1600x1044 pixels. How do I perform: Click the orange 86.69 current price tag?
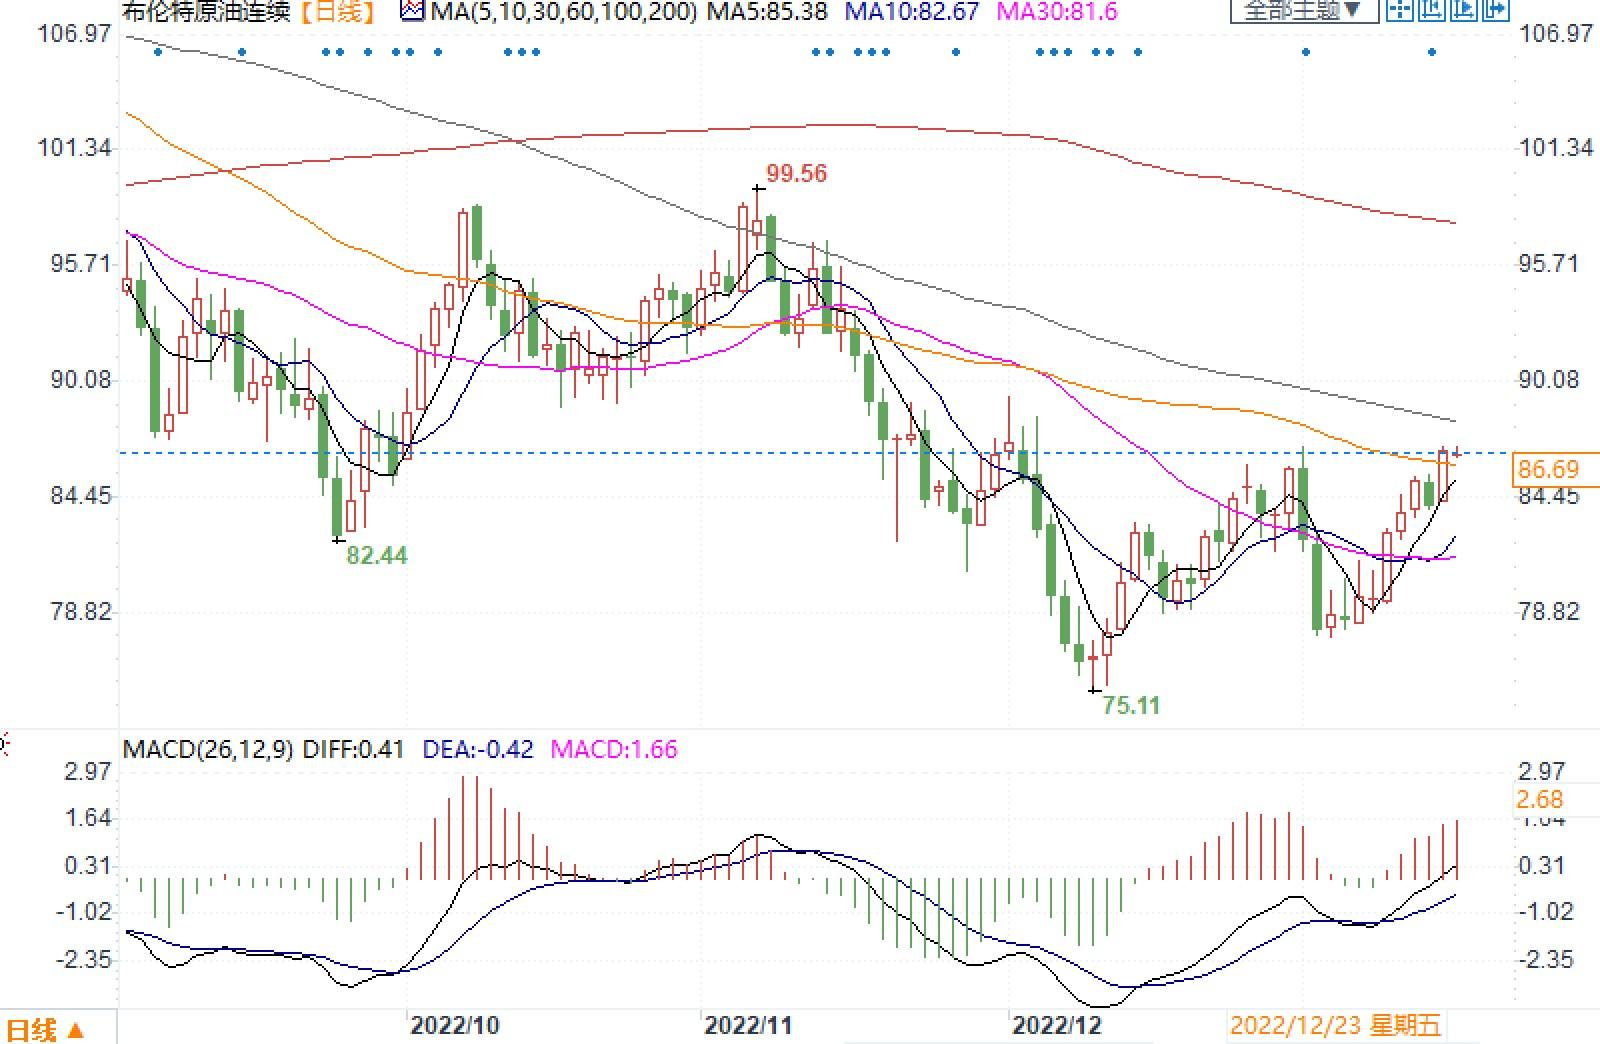pyautogui.click(x=1548, y=470)
